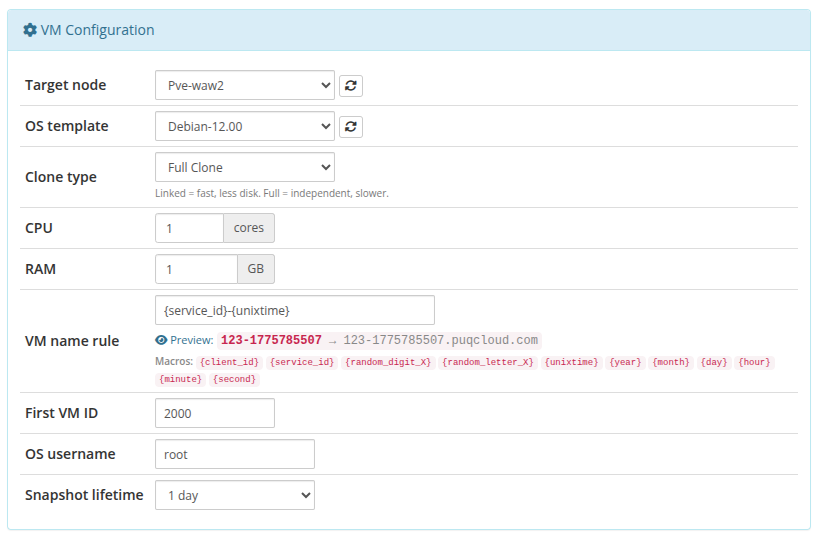Click the 'VM name rule' label
The image size is (822, 539).
point(72,341)
